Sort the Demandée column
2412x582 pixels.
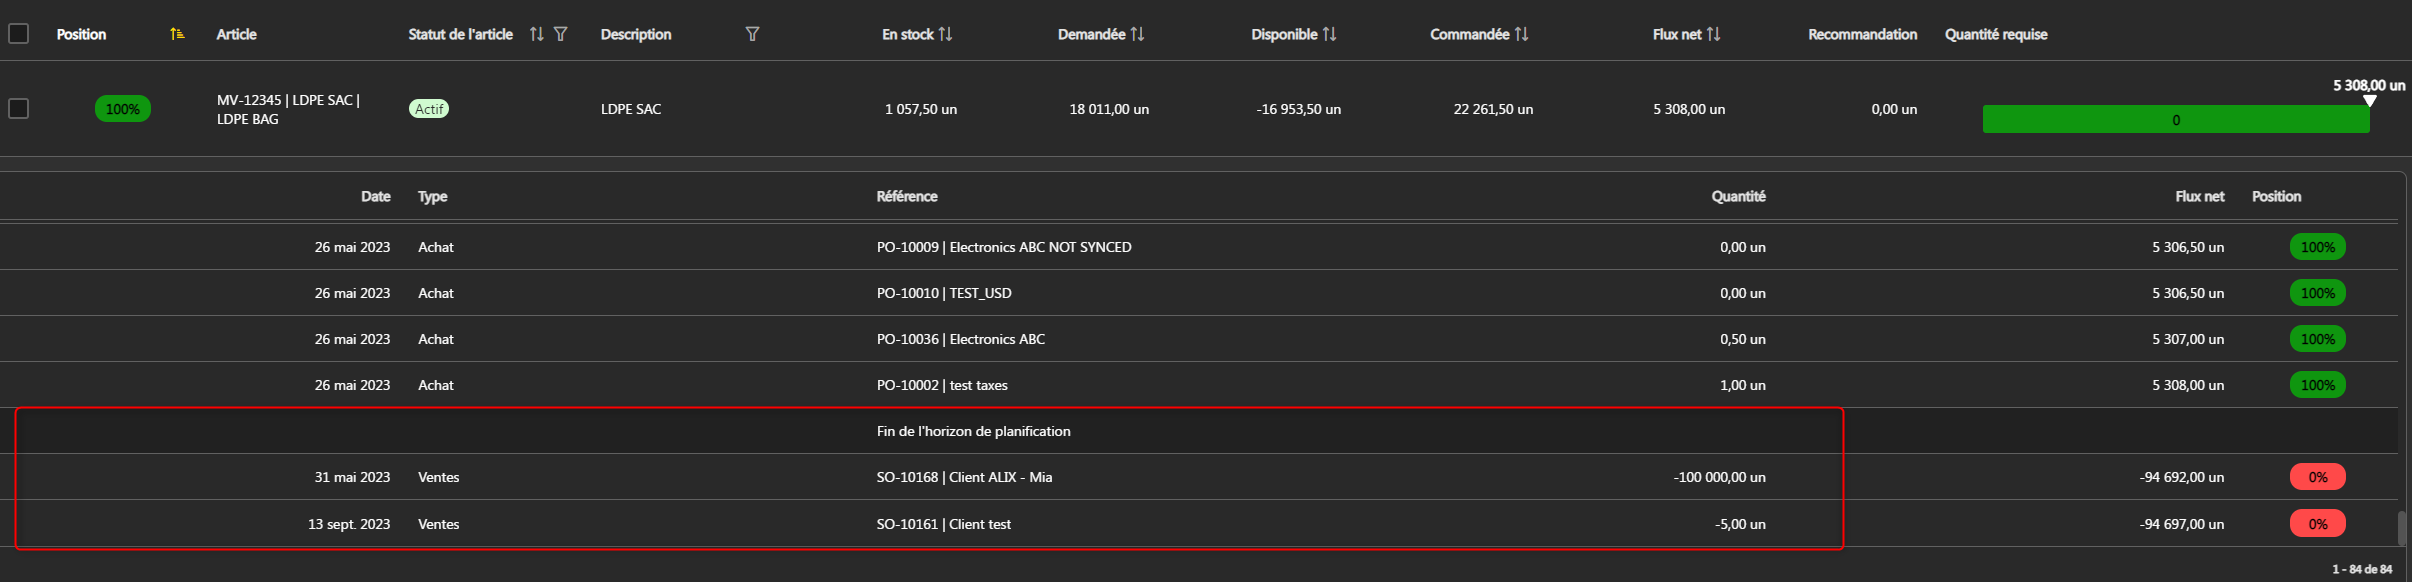[x=1138, y=34]
